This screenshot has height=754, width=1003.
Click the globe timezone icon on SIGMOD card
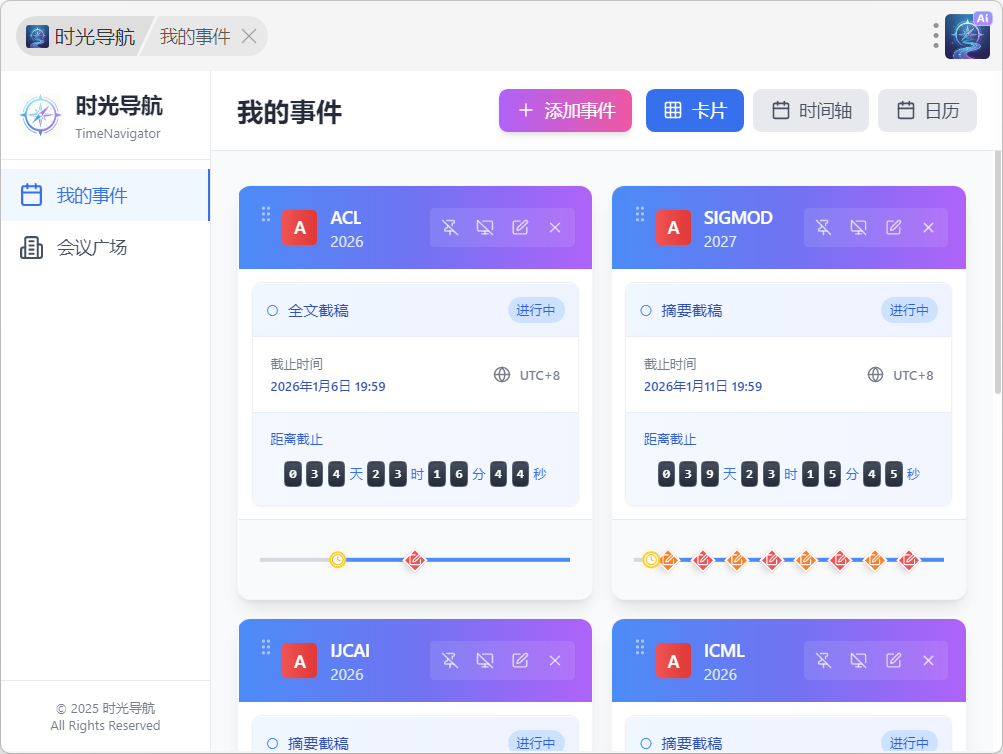pos(876,375)
